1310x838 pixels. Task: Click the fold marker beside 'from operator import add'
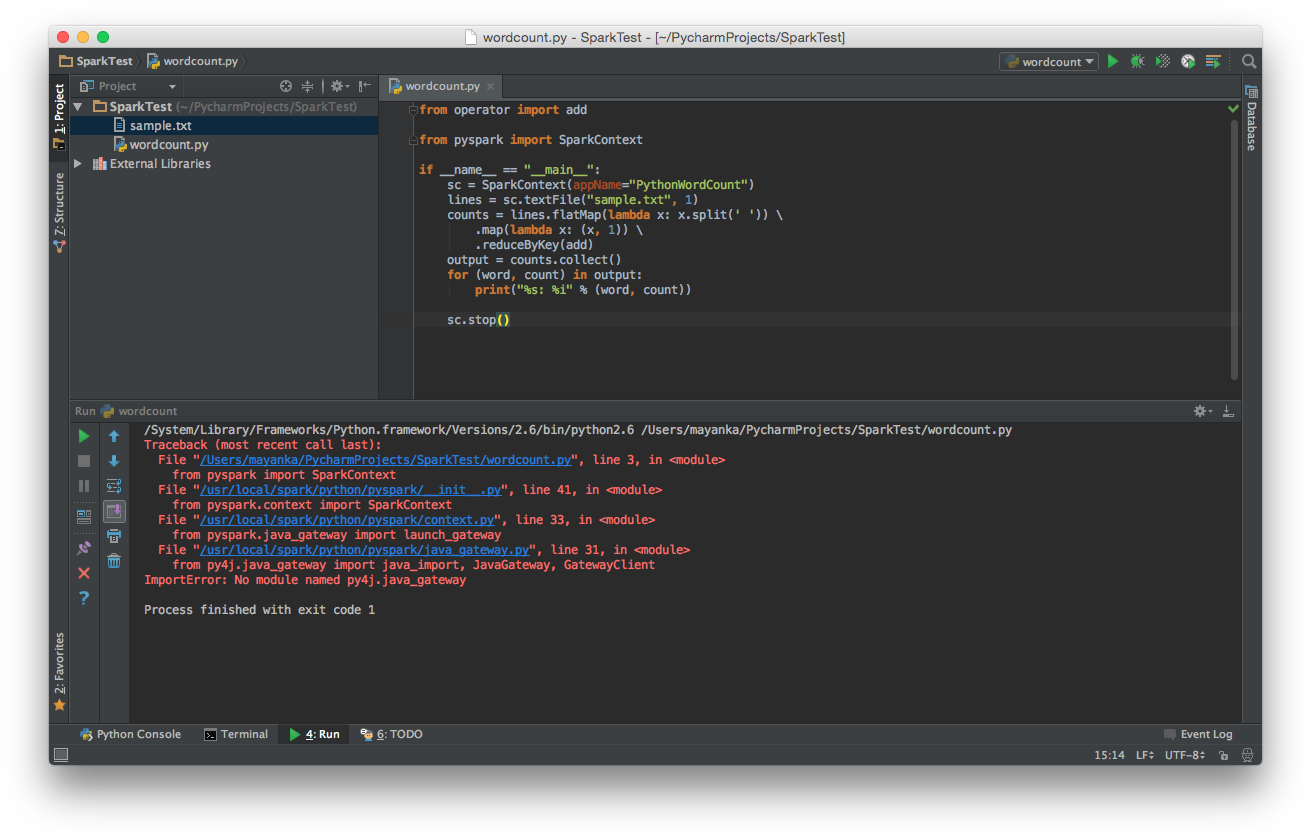[x=413, y=109]
